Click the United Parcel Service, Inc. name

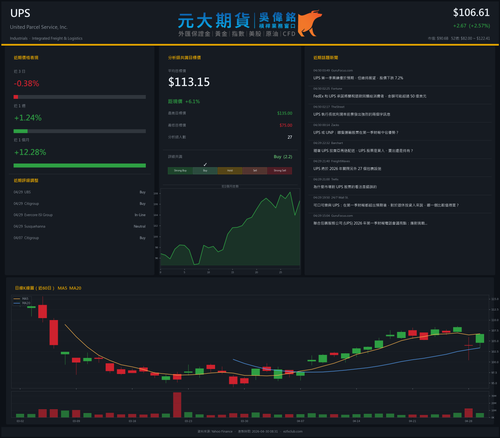pos(39,27)
